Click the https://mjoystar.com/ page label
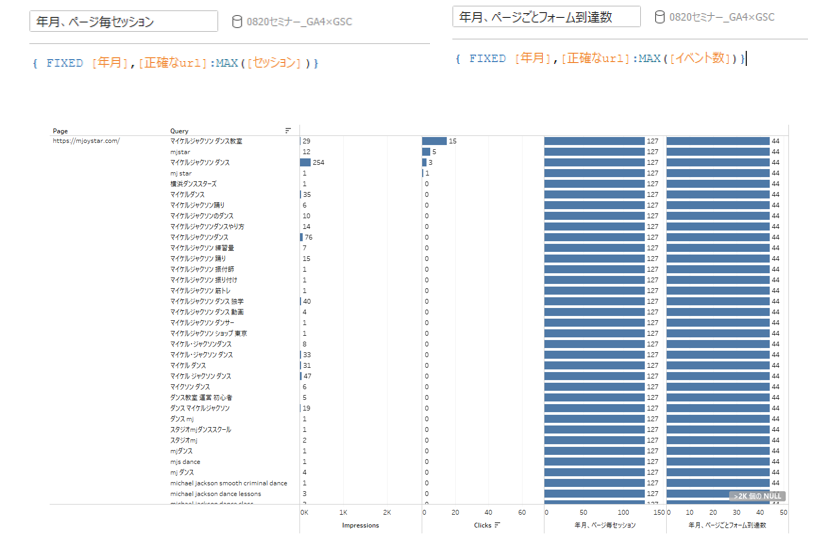The height and width of the screenshot is (541, 834). click(86, 141)
